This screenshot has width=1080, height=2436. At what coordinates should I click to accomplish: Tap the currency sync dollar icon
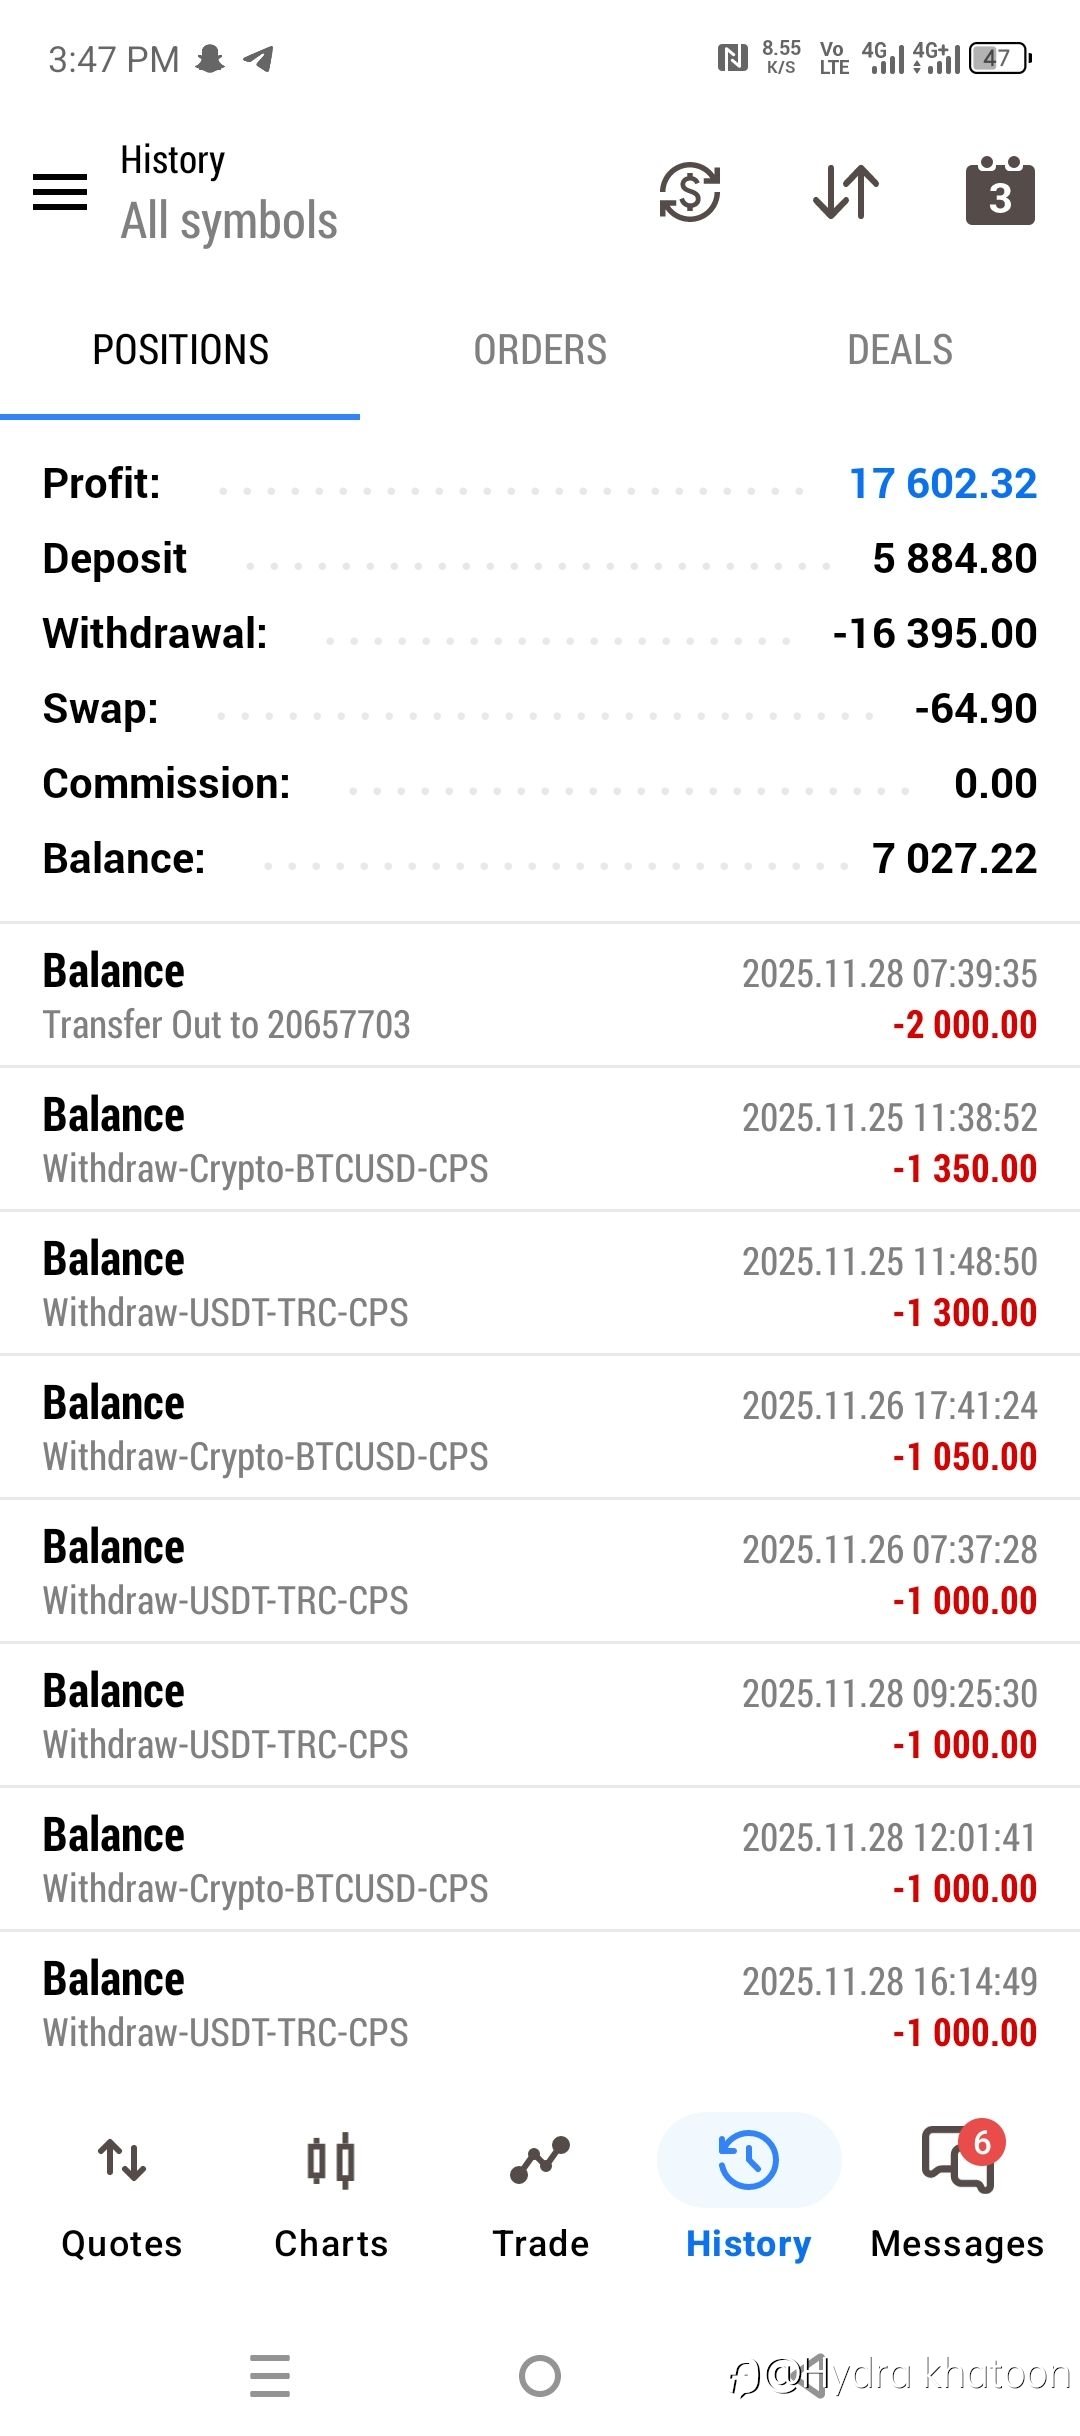click(690, 191)
